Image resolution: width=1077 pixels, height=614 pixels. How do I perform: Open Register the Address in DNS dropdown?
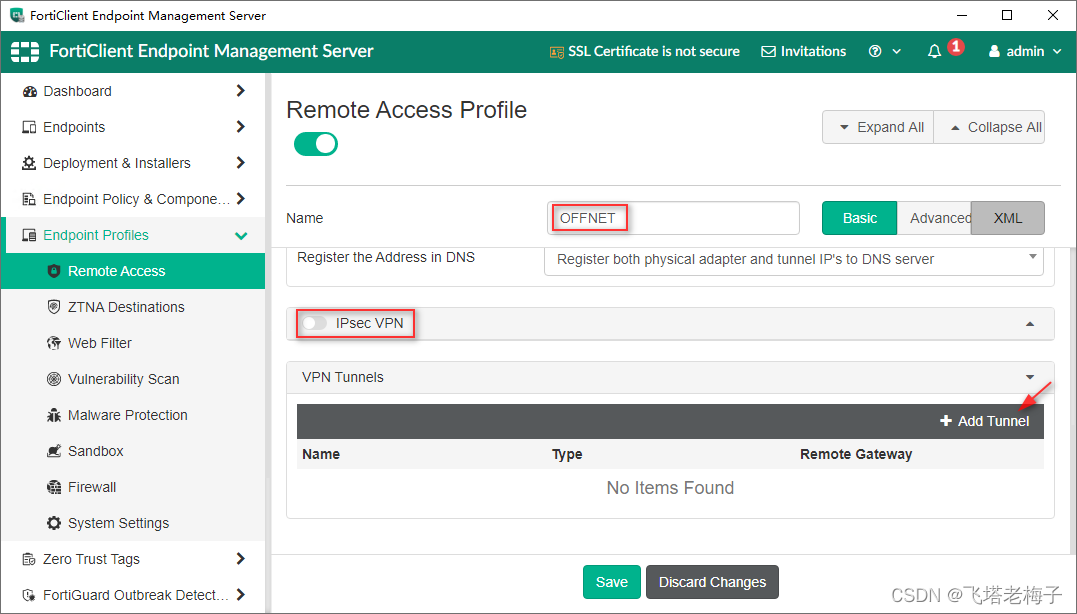click(x=793, y=260)
